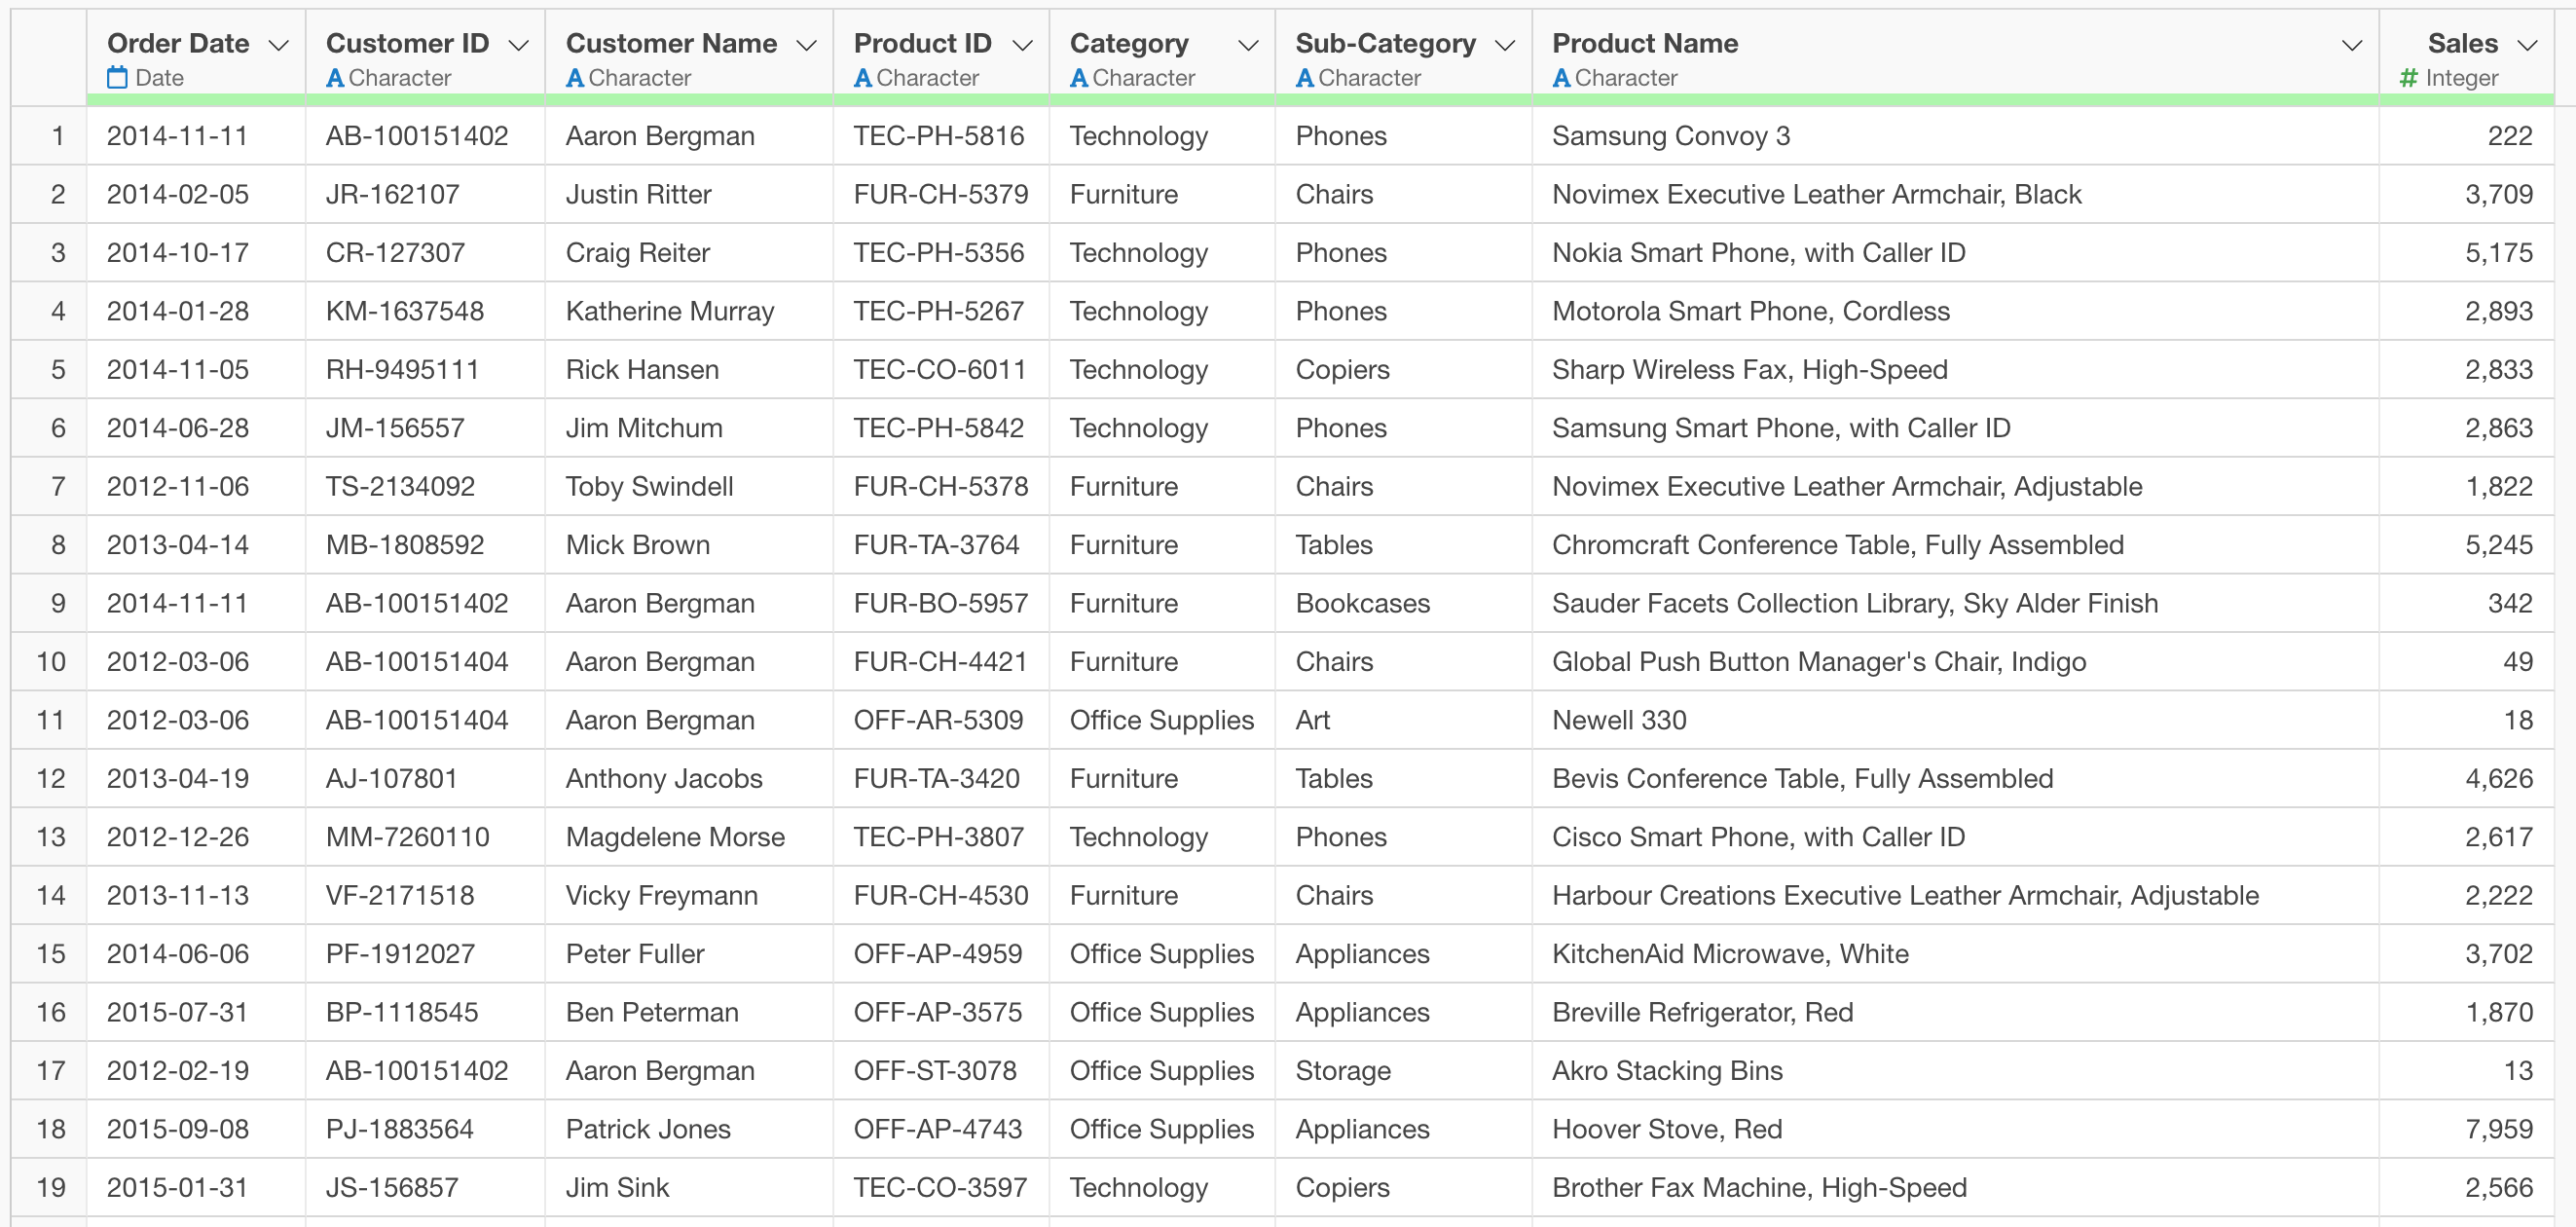Open the Category column dropdown arrow
2576x1227 pixels.
click(1248, 45)
